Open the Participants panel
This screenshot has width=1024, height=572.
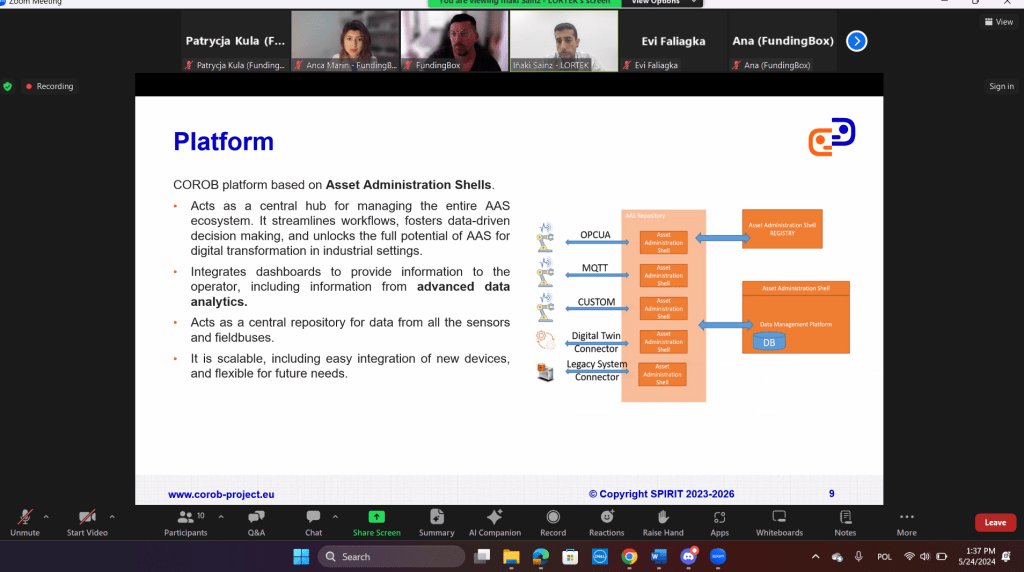185,518
